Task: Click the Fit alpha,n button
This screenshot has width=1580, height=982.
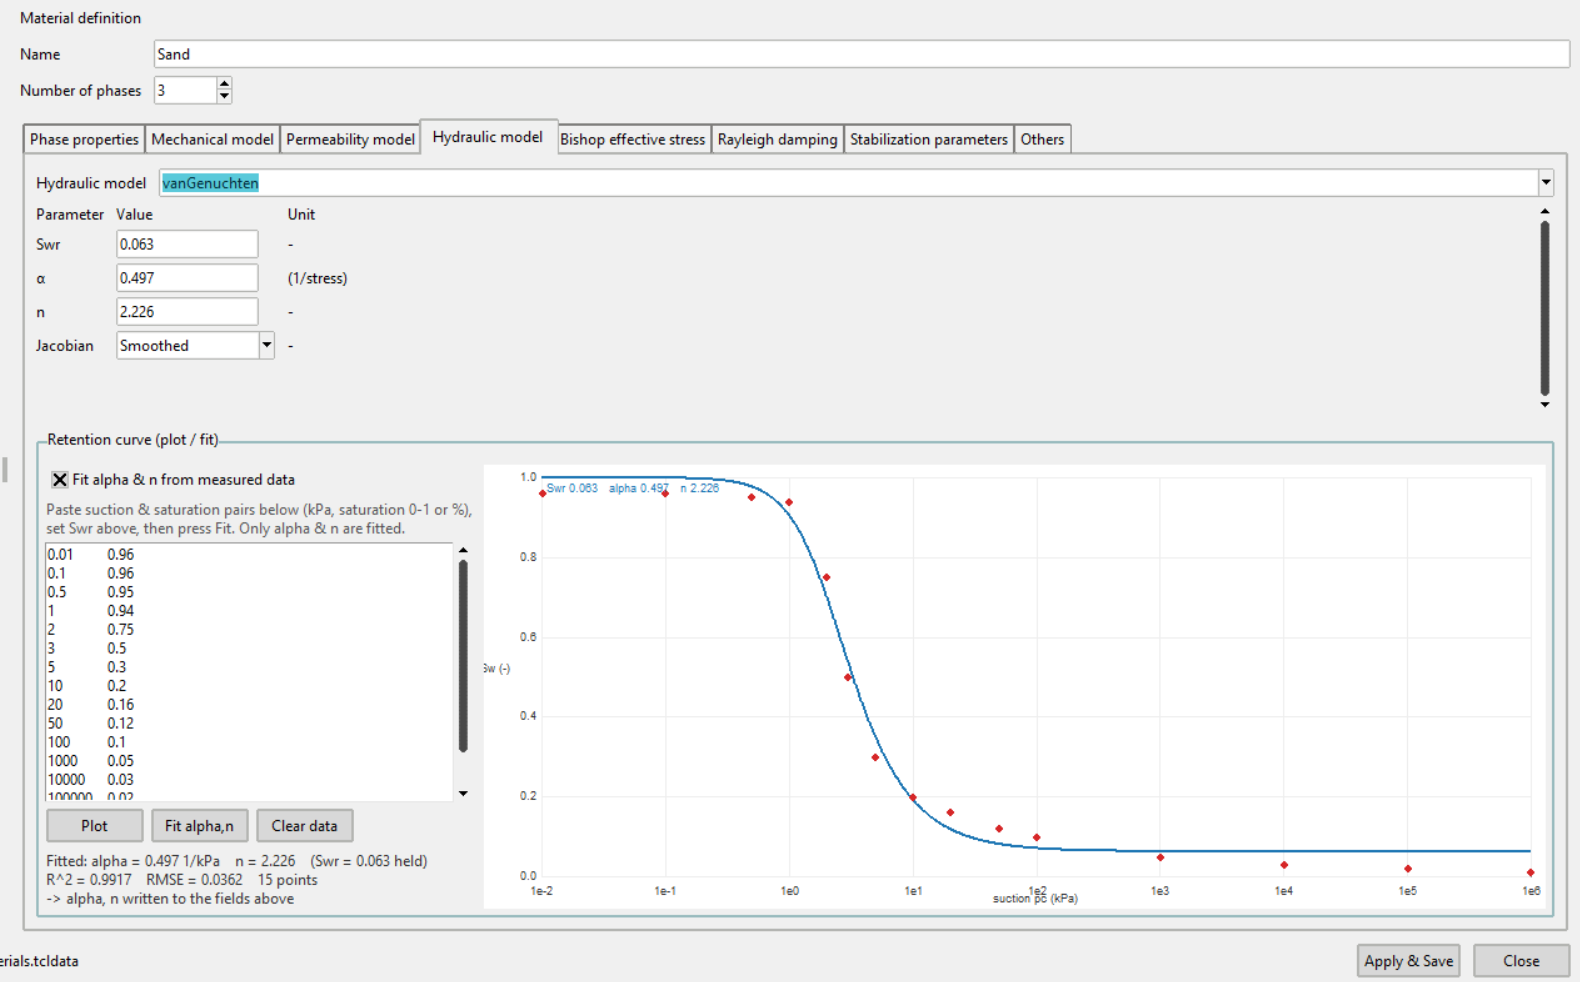Action: point(199,826)
